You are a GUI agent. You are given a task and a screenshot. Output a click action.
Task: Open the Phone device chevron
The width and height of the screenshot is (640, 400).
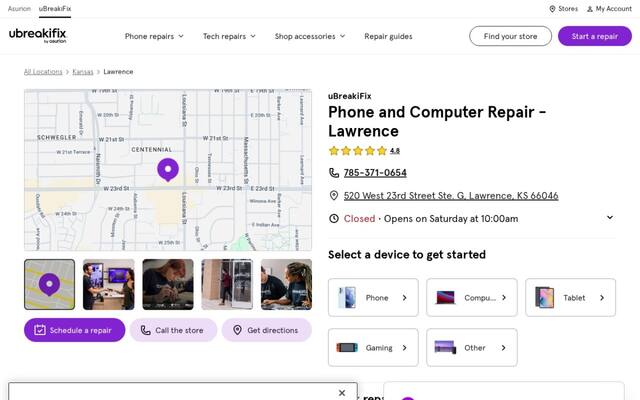pyautogui.click(x=404, y=298)
